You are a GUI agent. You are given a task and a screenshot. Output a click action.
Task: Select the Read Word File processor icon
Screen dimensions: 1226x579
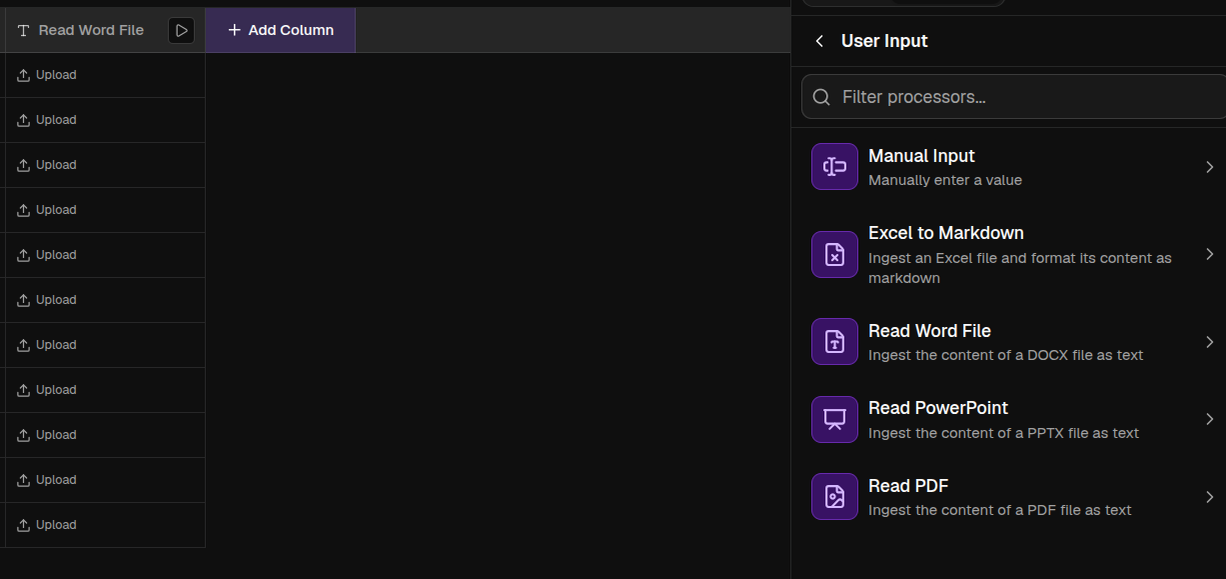click(x=834, y=341)
